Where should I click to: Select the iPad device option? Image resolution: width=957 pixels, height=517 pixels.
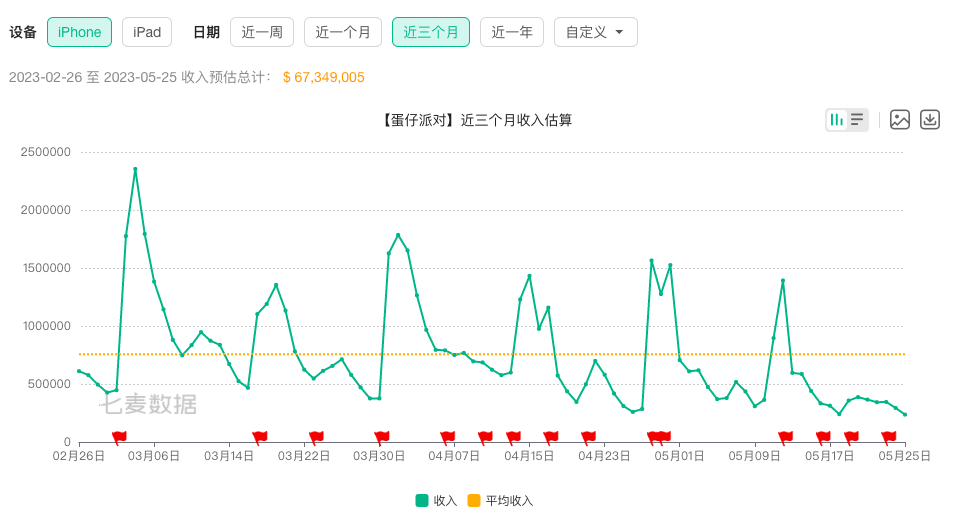147,32
